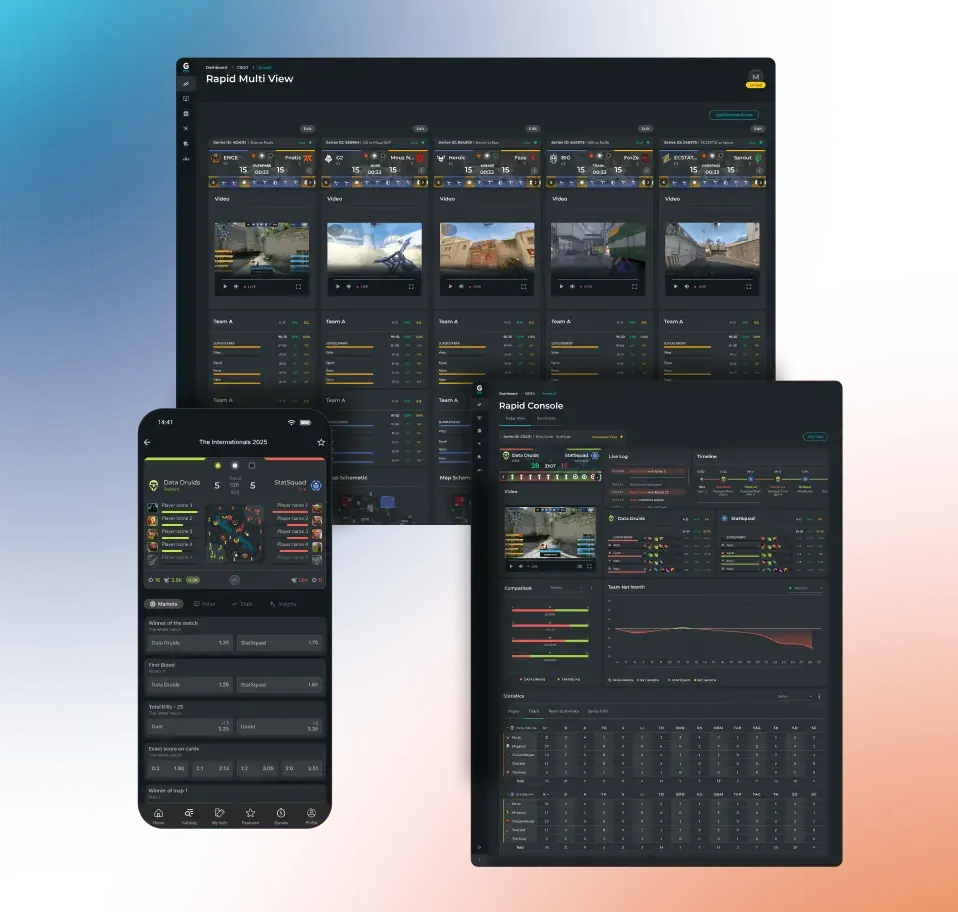Open My bets in the mobile bottom navigation

(x=219, y=814)
